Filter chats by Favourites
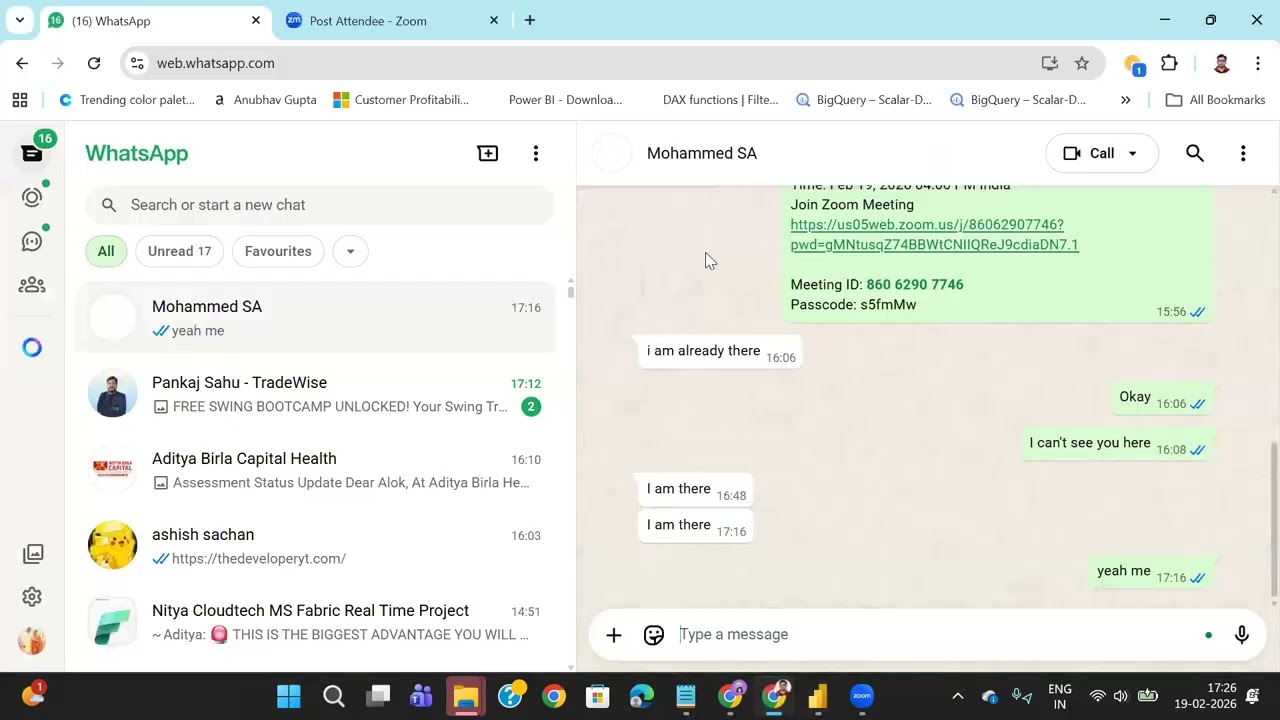This screenshot has width=1280, height=720. tap(278, 251)
